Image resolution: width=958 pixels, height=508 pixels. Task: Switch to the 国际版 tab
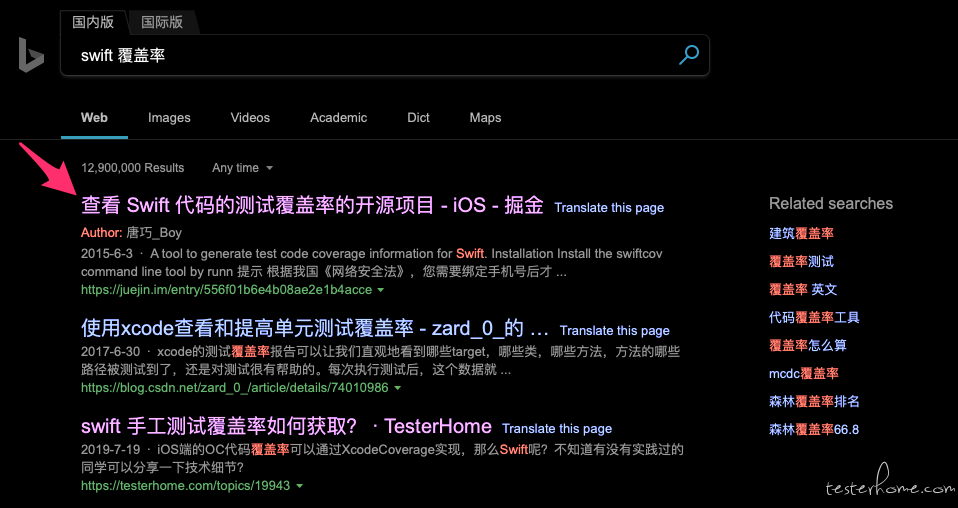162,22
